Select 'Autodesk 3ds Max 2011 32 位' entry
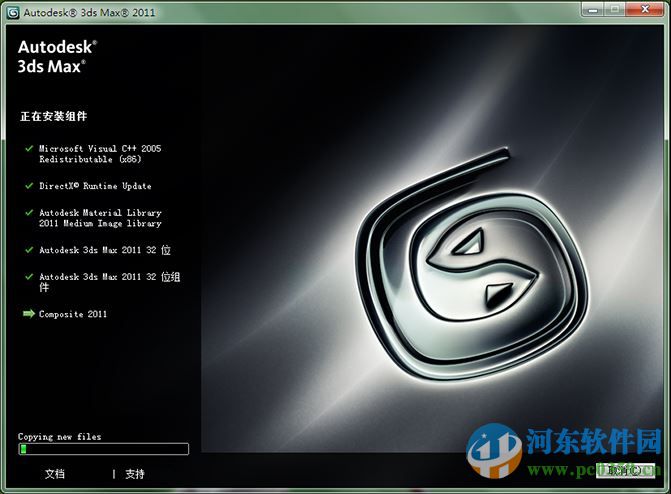Image resolution: width=671 pixels, height=494 pixels. [x=105, y=250]
